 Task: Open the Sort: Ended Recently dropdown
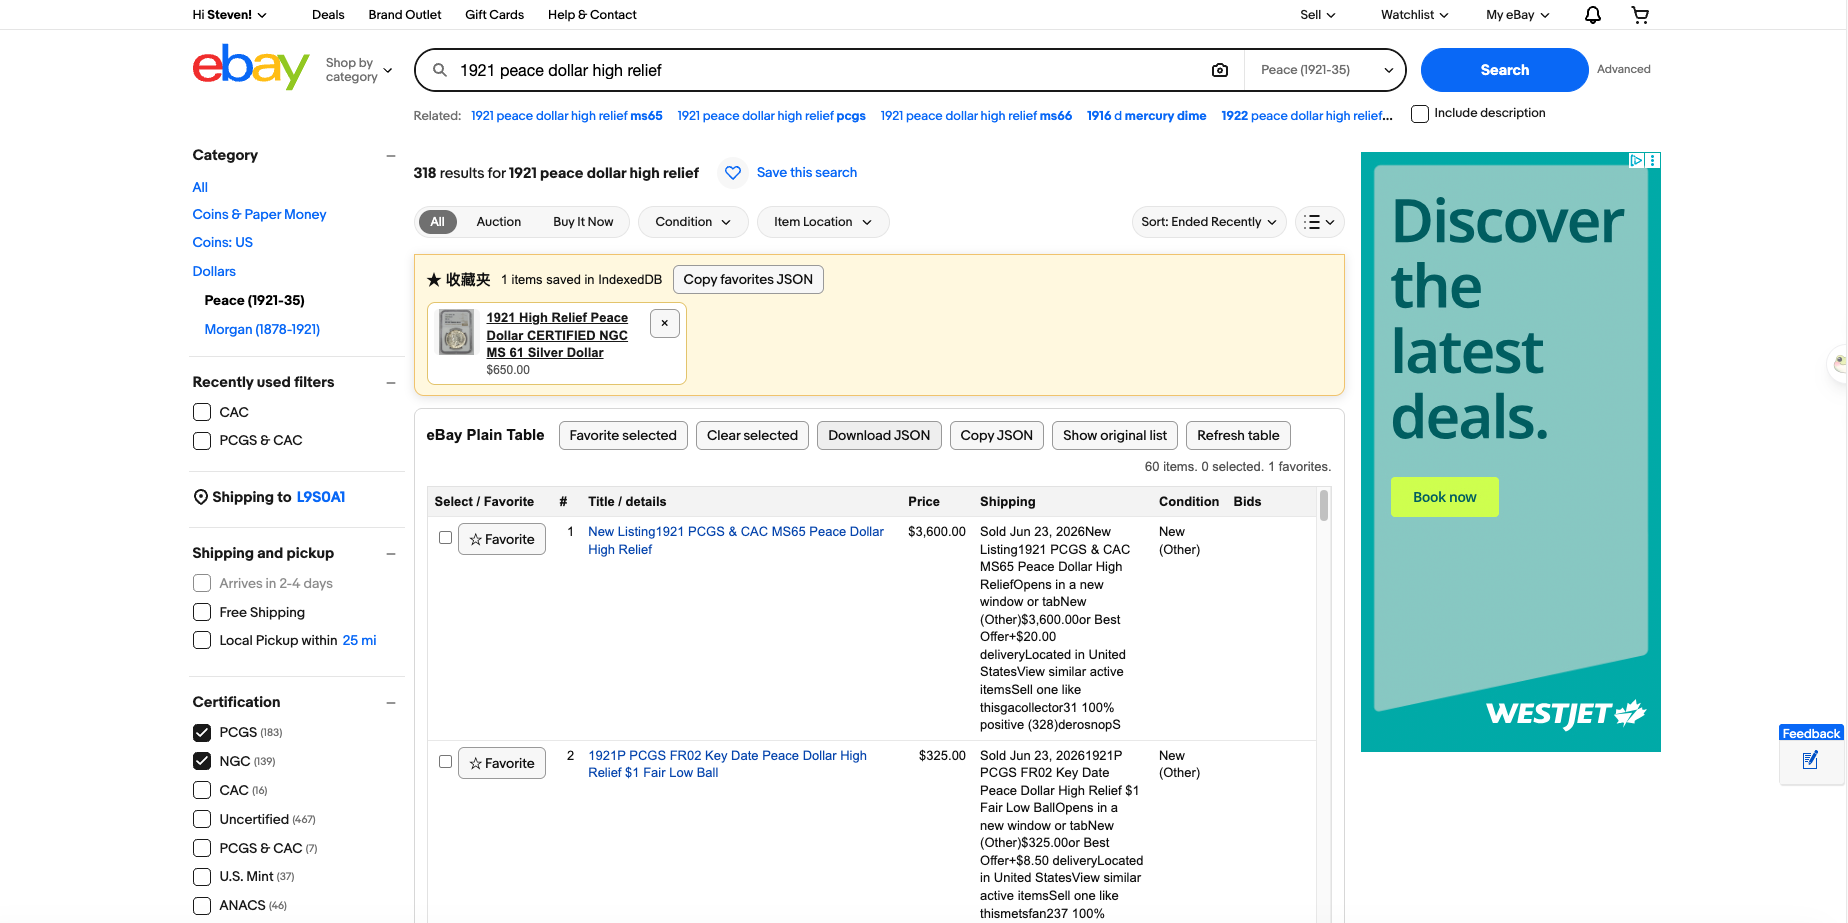pyautogui.click(x=1209, y=222)
